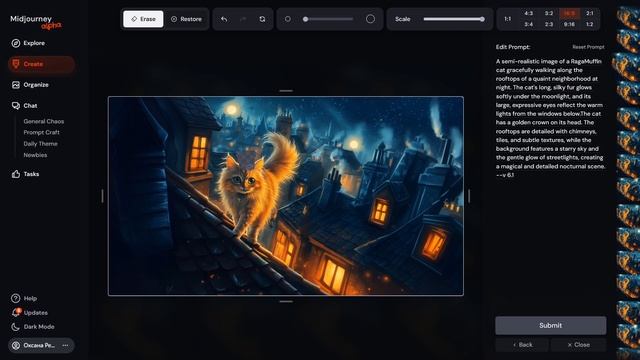This screenshot has width=640, height=360.
Task: Choose the 2:3 aspect ratio
Action: 549,24
